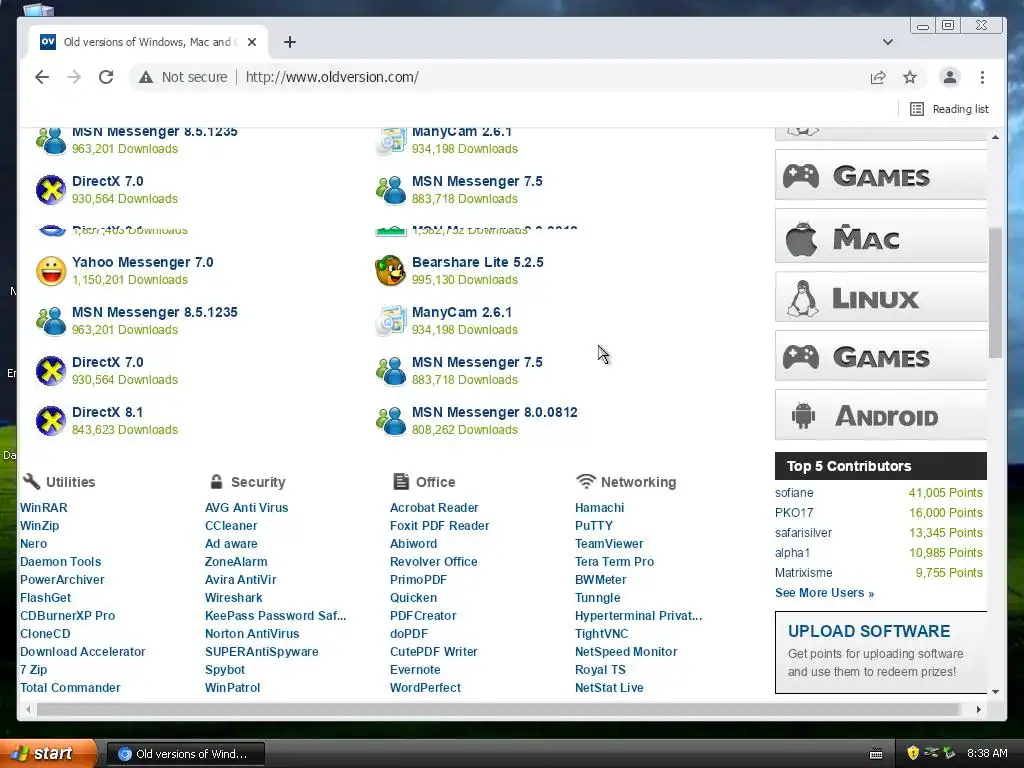The width and height of the screenshot is (1024, 768).
Task: Open the Reading list
Action: tap(950, 109)
